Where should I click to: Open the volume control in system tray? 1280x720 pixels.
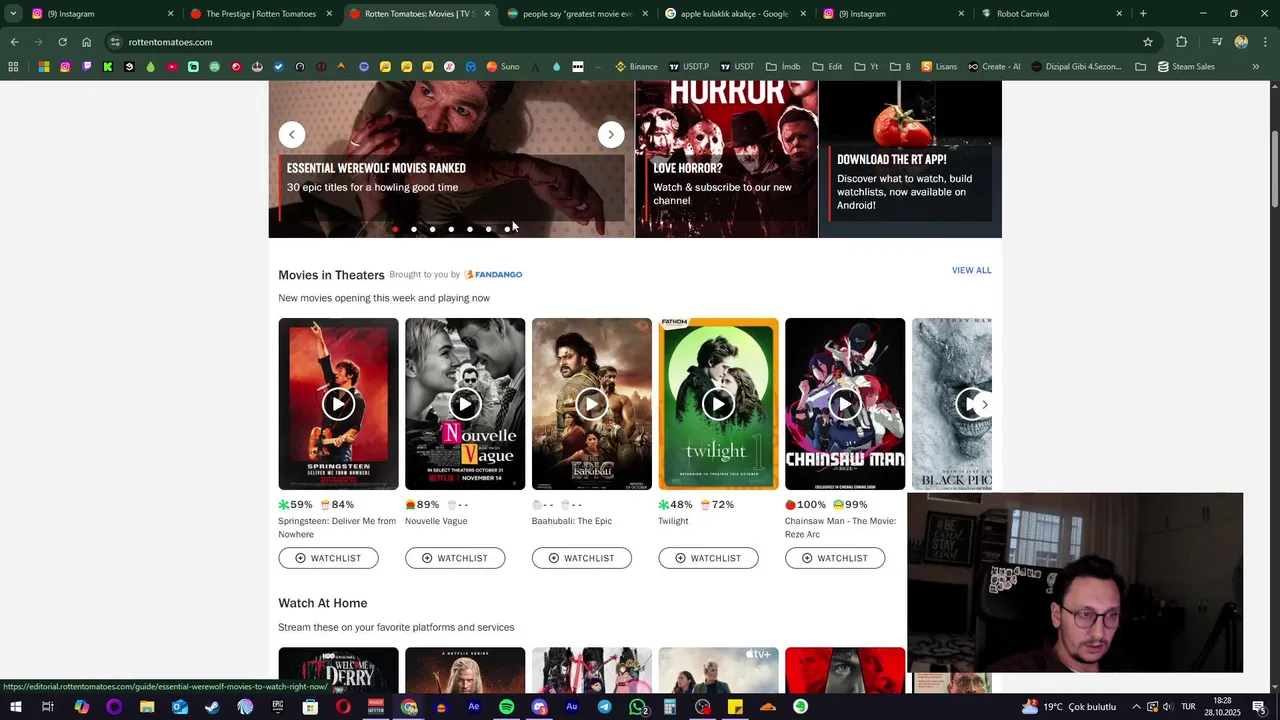tap(1167, 707)
